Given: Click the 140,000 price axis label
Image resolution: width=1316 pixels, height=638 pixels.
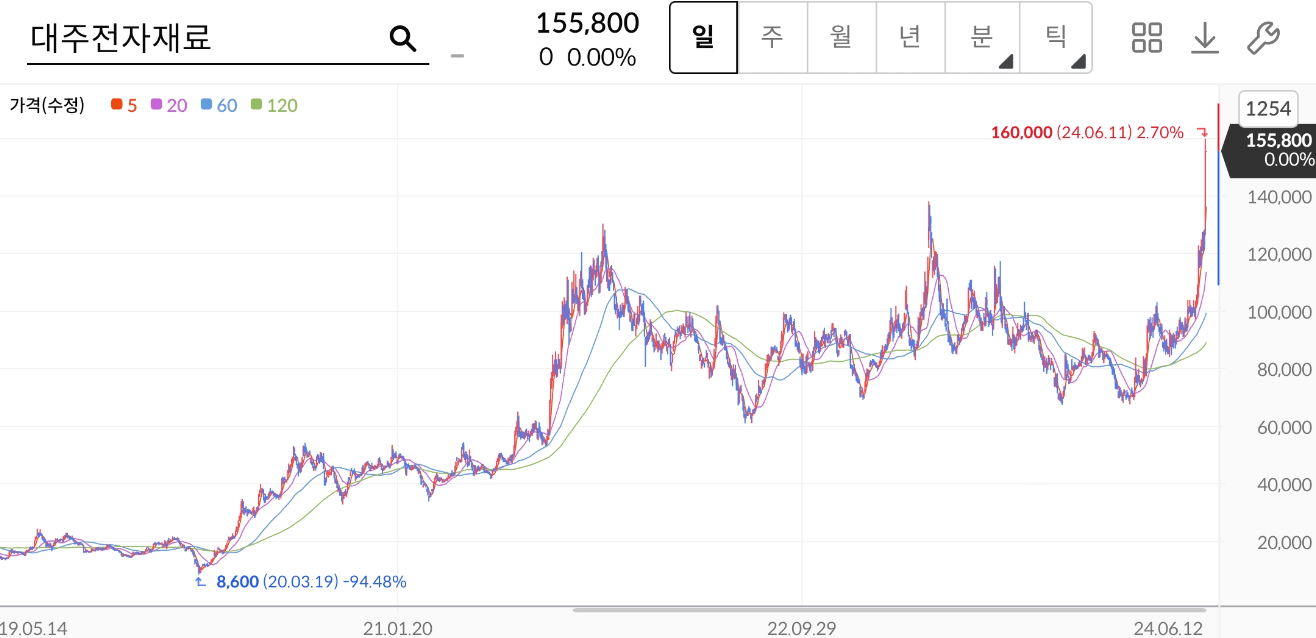Looking at the screenshot, I should [1279, 197].
